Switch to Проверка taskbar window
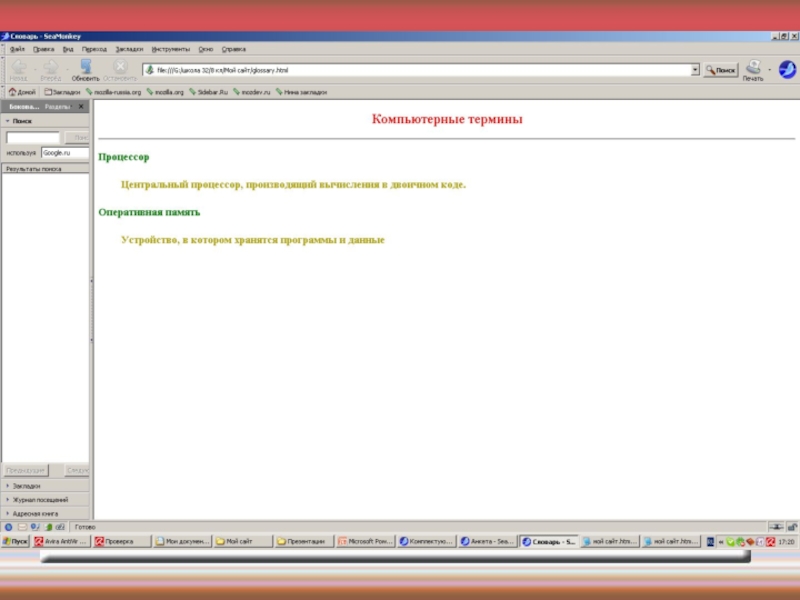 122,542
